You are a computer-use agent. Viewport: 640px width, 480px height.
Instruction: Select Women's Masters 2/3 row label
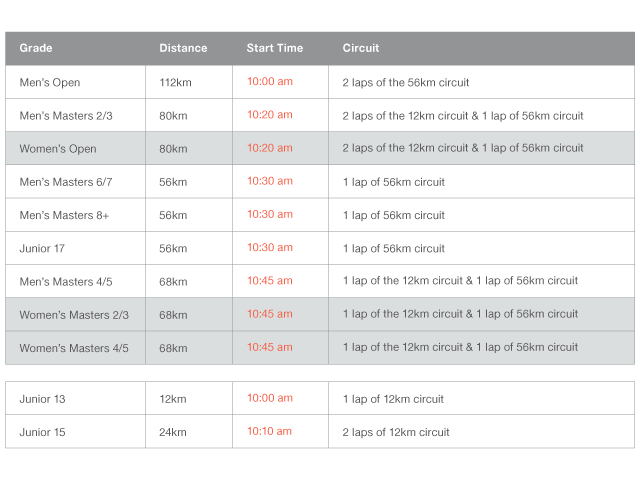pos(74,314)
